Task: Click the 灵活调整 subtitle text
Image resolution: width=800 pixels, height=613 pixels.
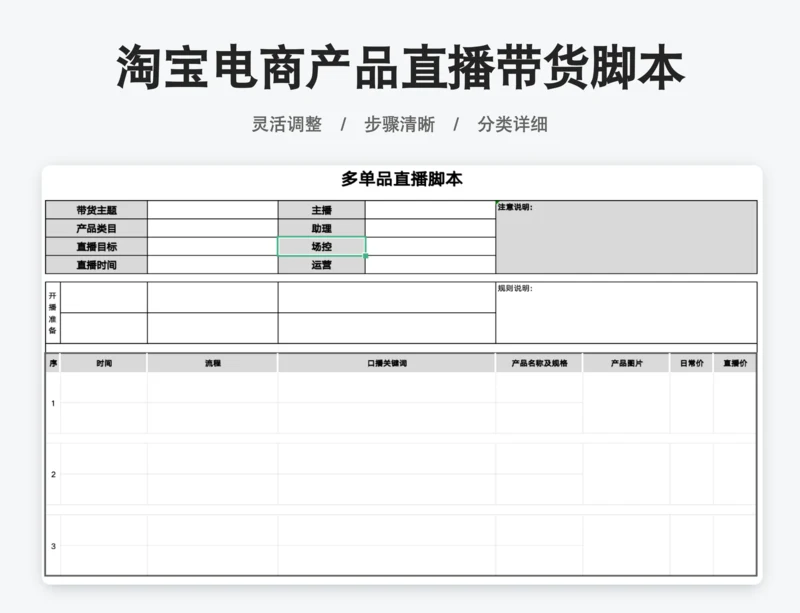Action: click(287, 124)
